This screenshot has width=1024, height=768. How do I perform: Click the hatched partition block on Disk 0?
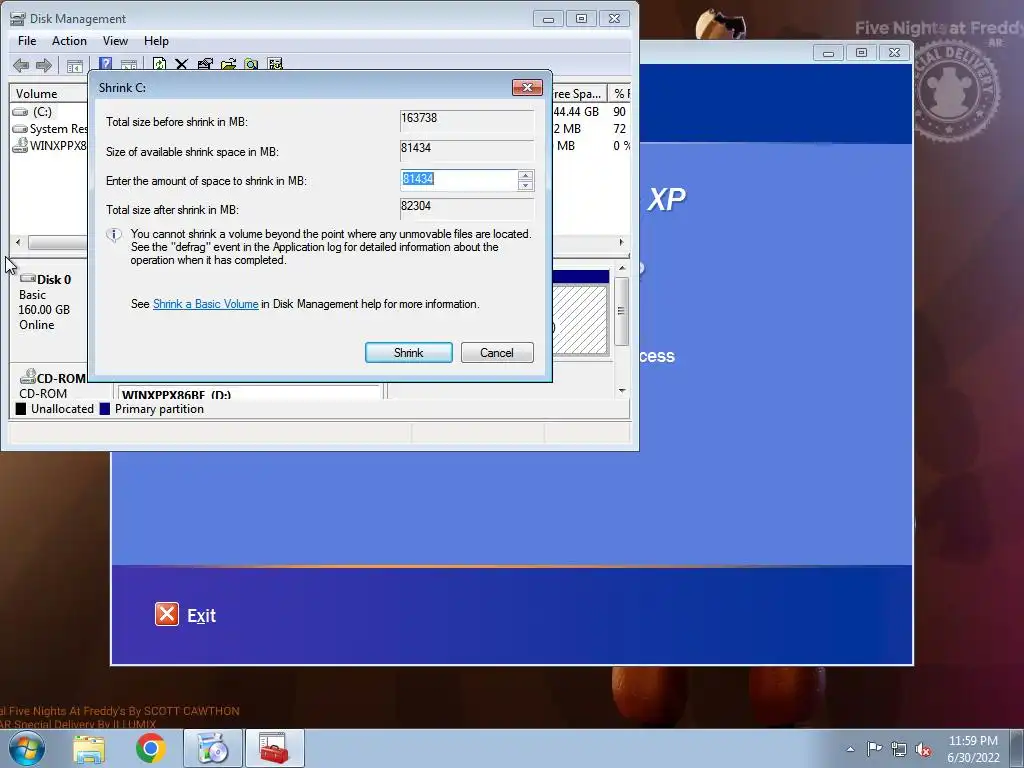[x=581, y=320]
